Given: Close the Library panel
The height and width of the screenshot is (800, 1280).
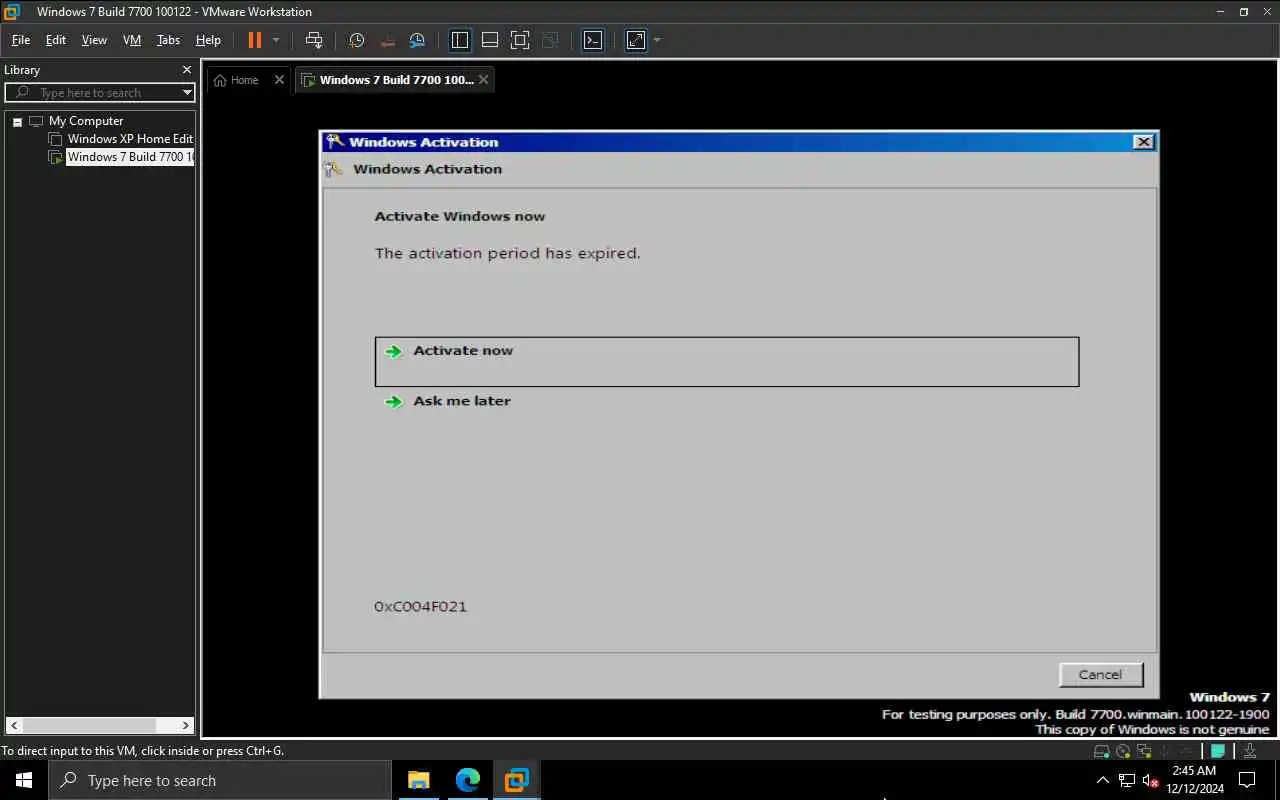Looking at the screenshot, I should [186, 70].
